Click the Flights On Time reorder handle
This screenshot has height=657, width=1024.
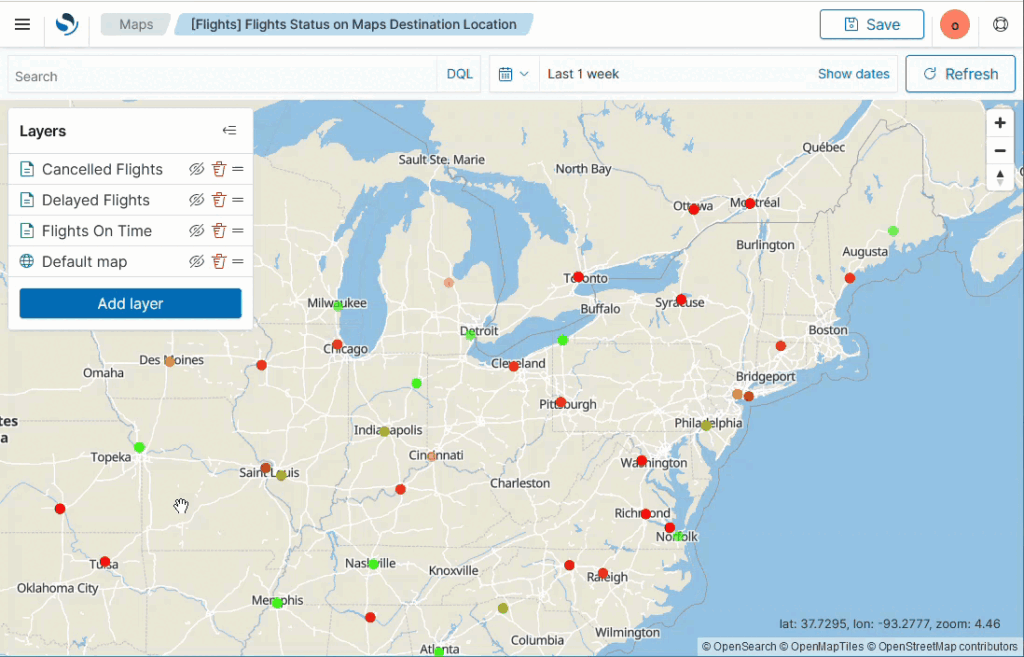[x=238, y=231]
